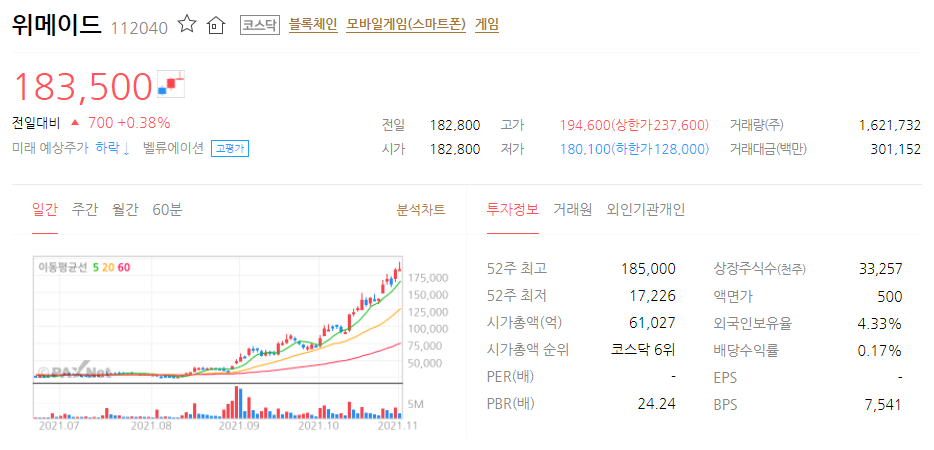
Task: Switch to the 60분 chart tab
Action: coord(167,210)
